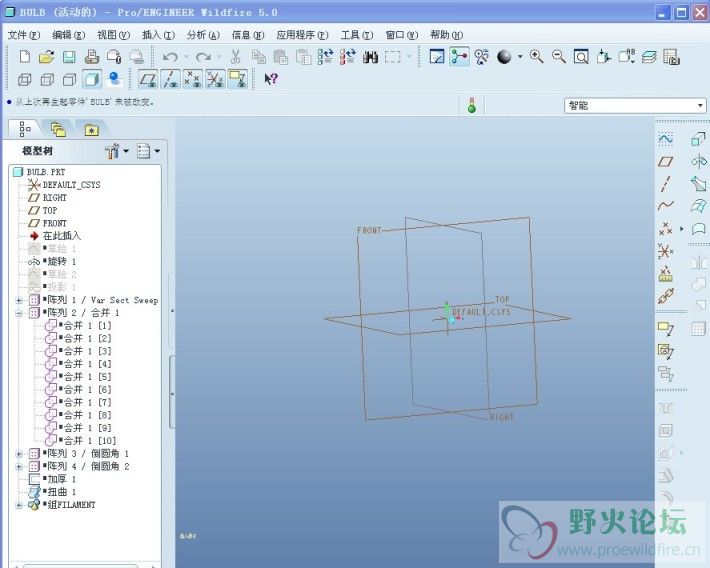Collapse 阵列 2 / 合并 1

(19, 313)
